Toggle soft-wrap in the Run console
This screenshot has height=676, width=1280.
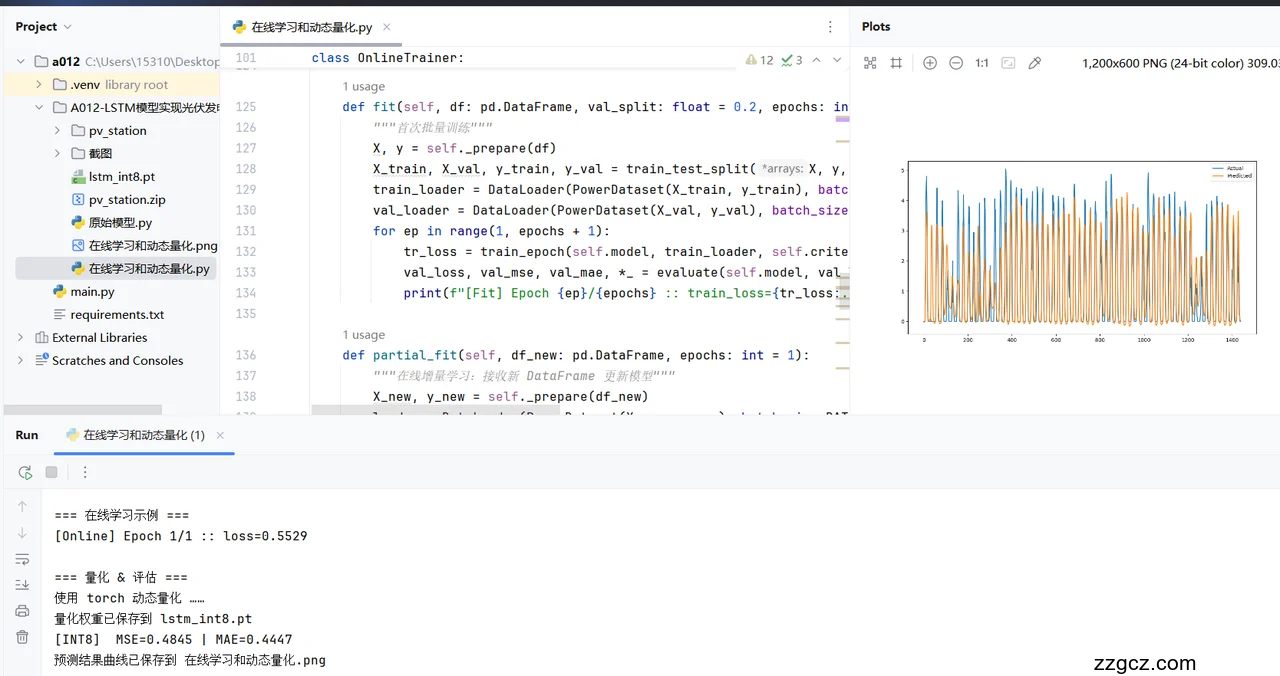pyautogui.click(x=22, y=559)
